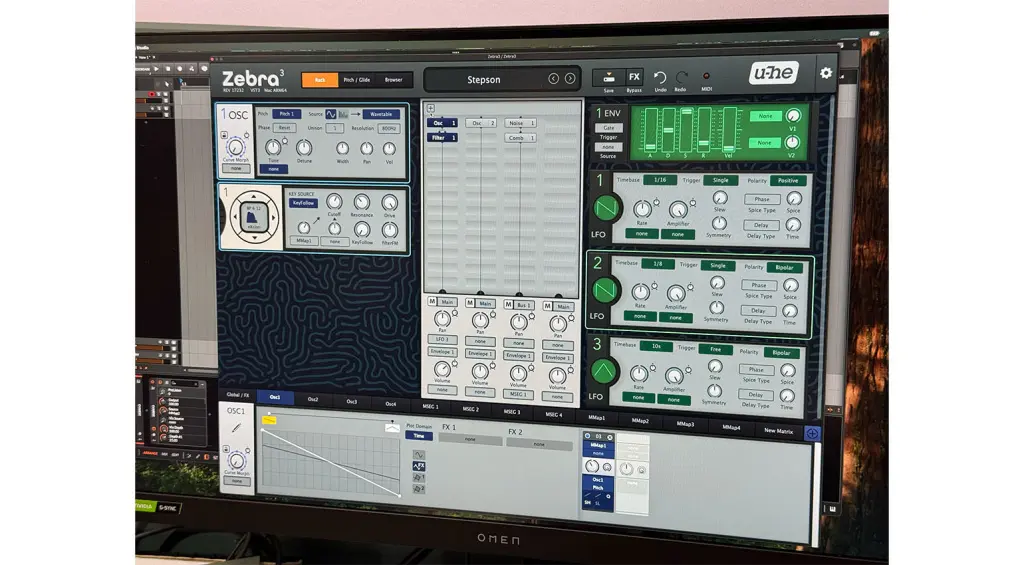
Task: Click the u-he logo
Action: (773, 73)
